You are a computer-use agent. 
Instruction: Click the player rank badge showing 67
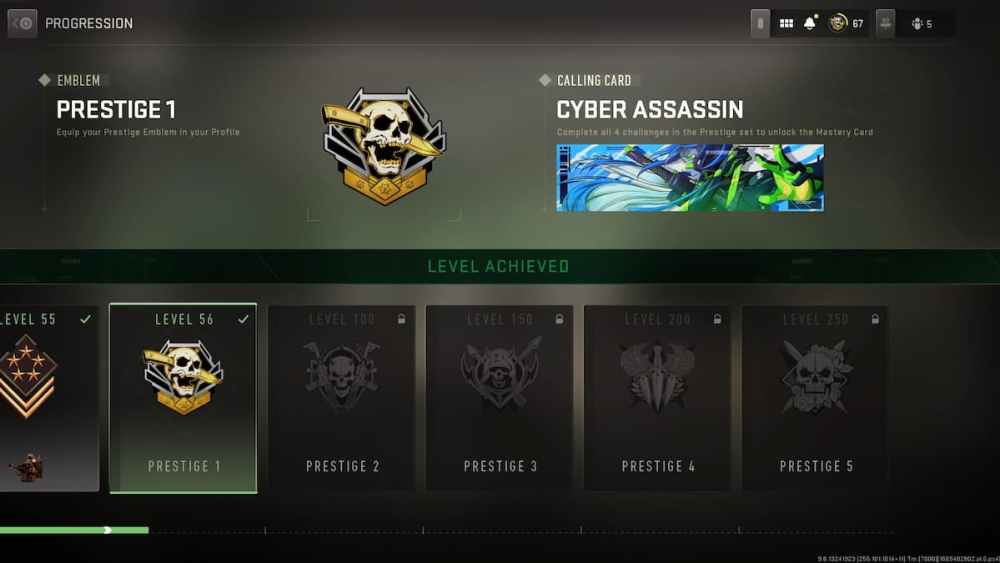846,24
